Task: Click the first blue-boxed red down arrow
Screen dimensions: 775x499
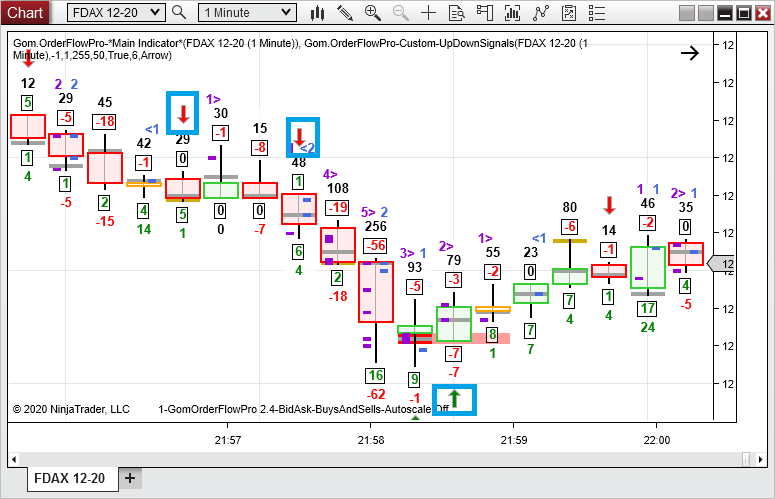Action: click(x=183, y=112)
